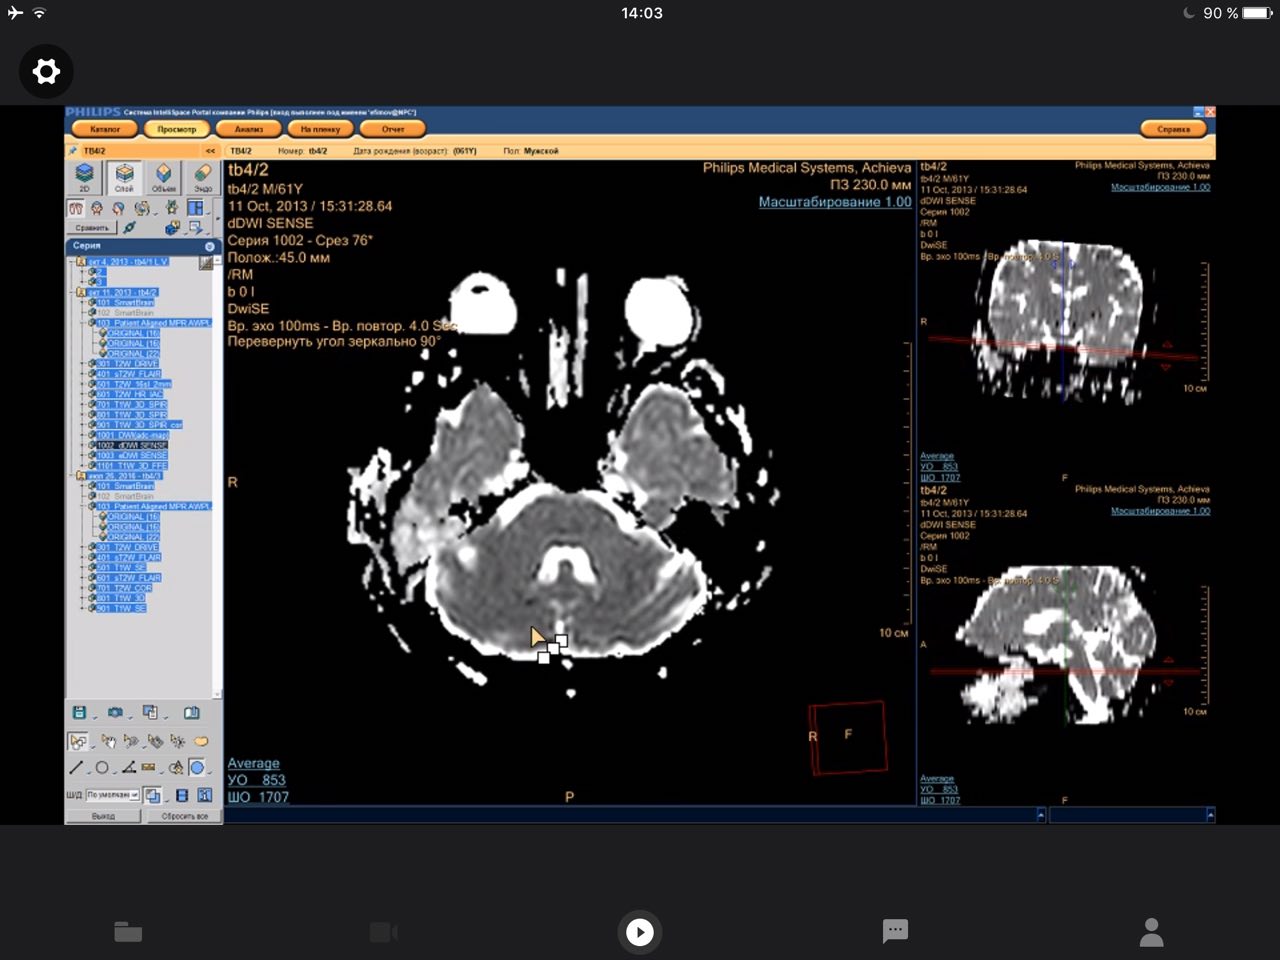The height and width of the screenshot is (960, 1280).
Task: Collapse the окт 4, 2013 study node
Action: coord(70,262)
